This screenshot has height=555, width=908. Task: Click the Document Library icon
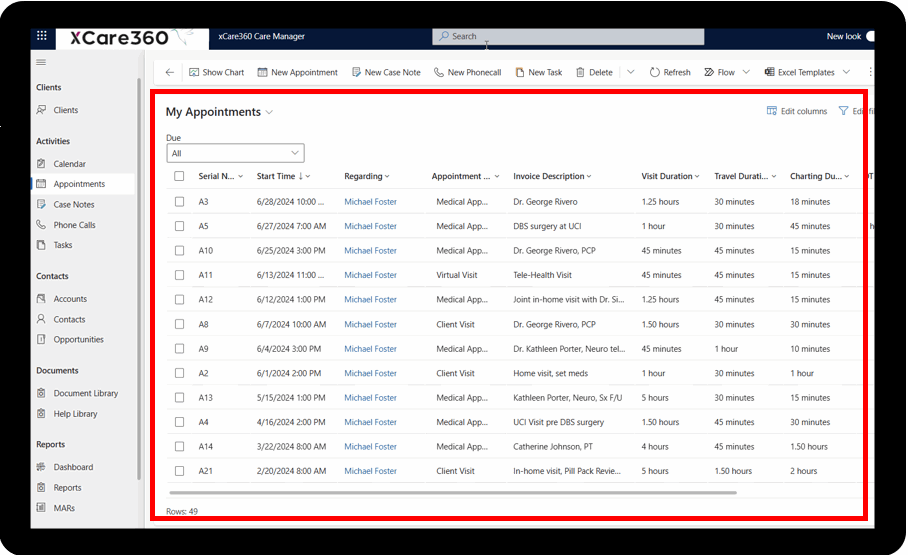click(41, 393)
